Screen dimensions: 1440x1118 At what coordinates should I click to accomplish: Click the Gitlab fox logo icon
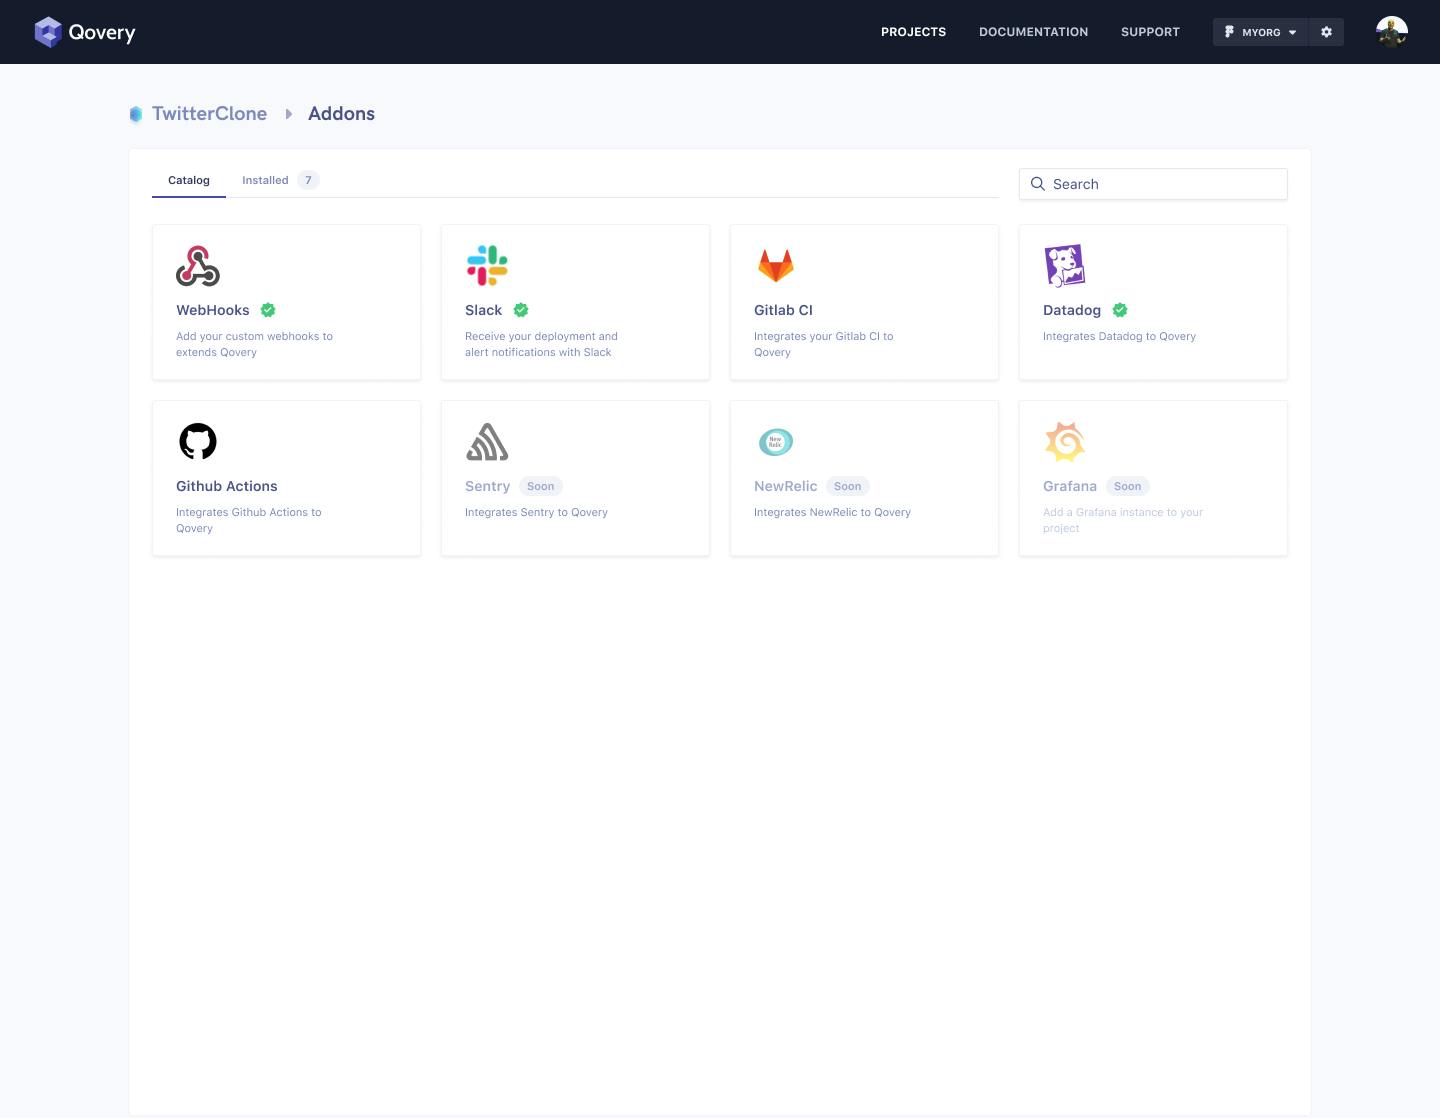[776, 266]
